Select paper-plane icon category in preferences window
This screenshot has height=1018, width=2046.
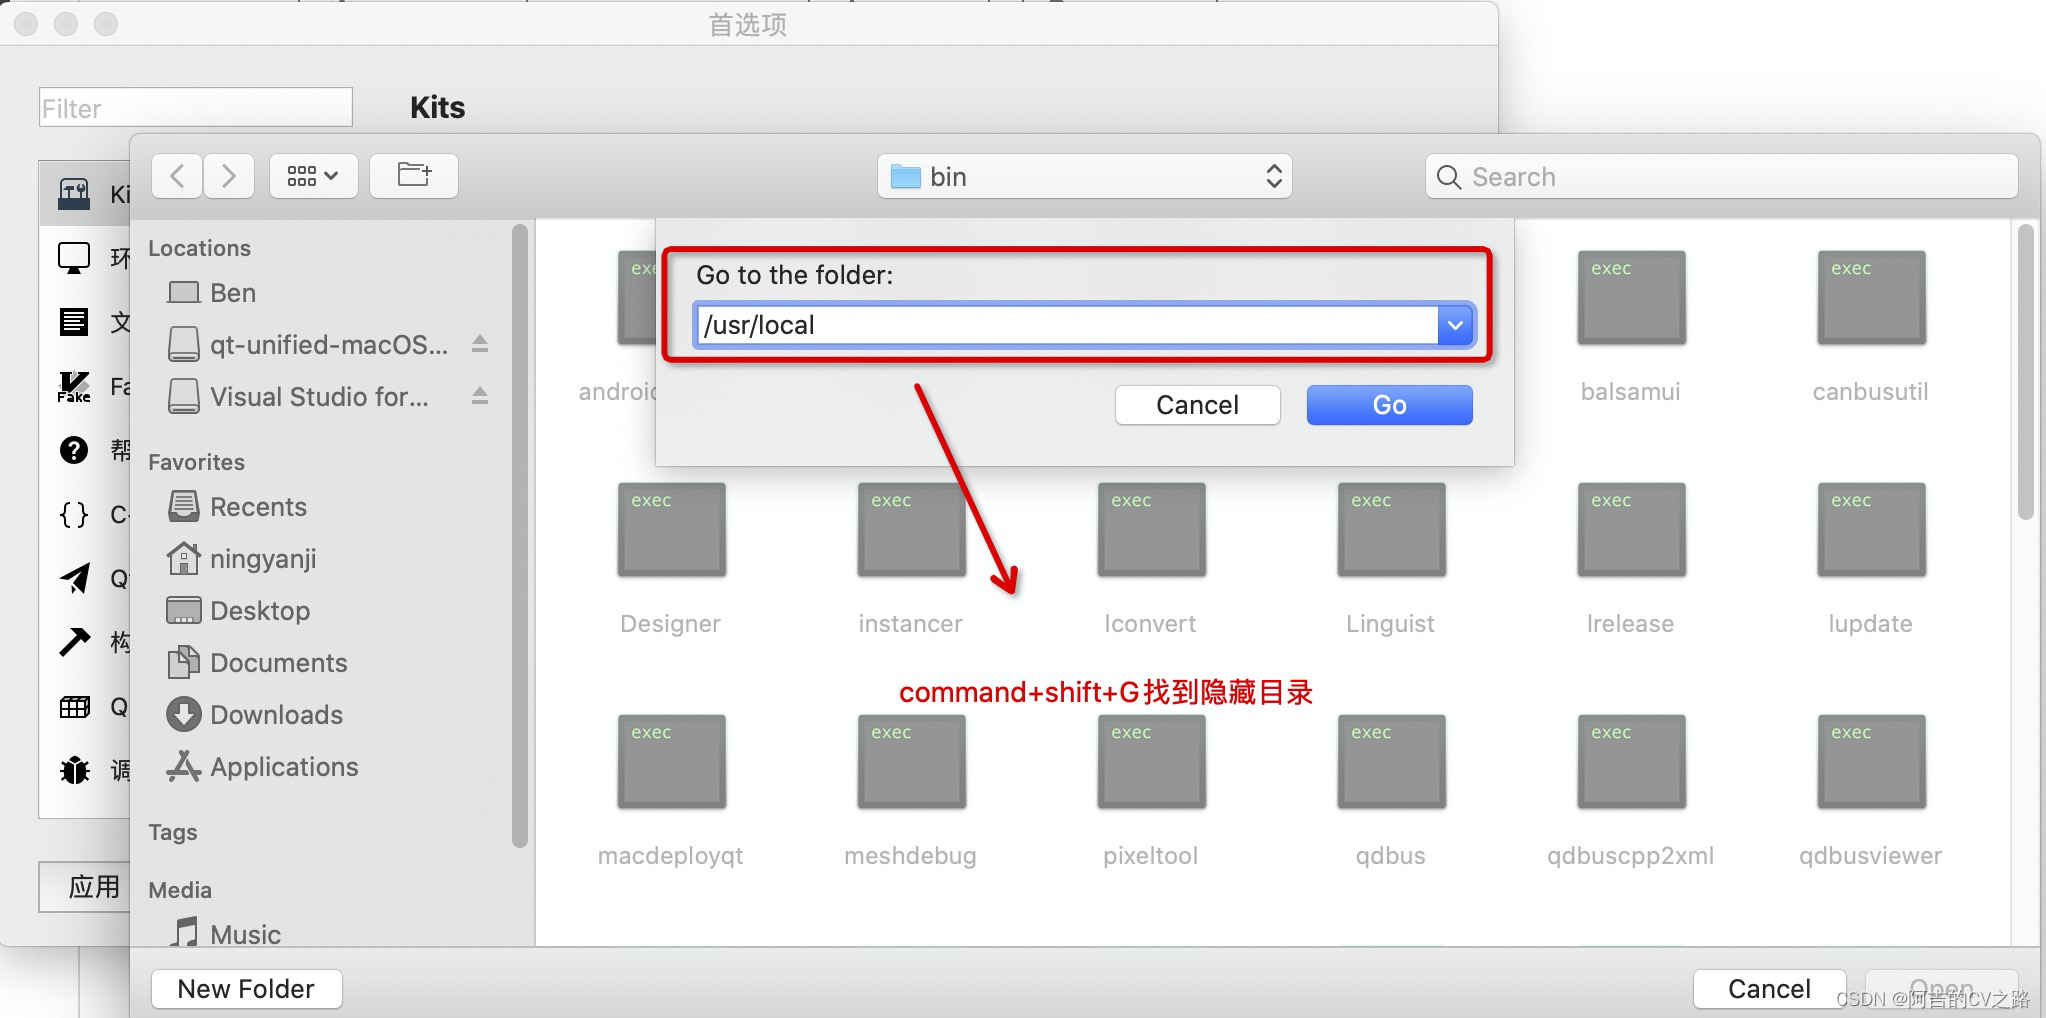74,578
